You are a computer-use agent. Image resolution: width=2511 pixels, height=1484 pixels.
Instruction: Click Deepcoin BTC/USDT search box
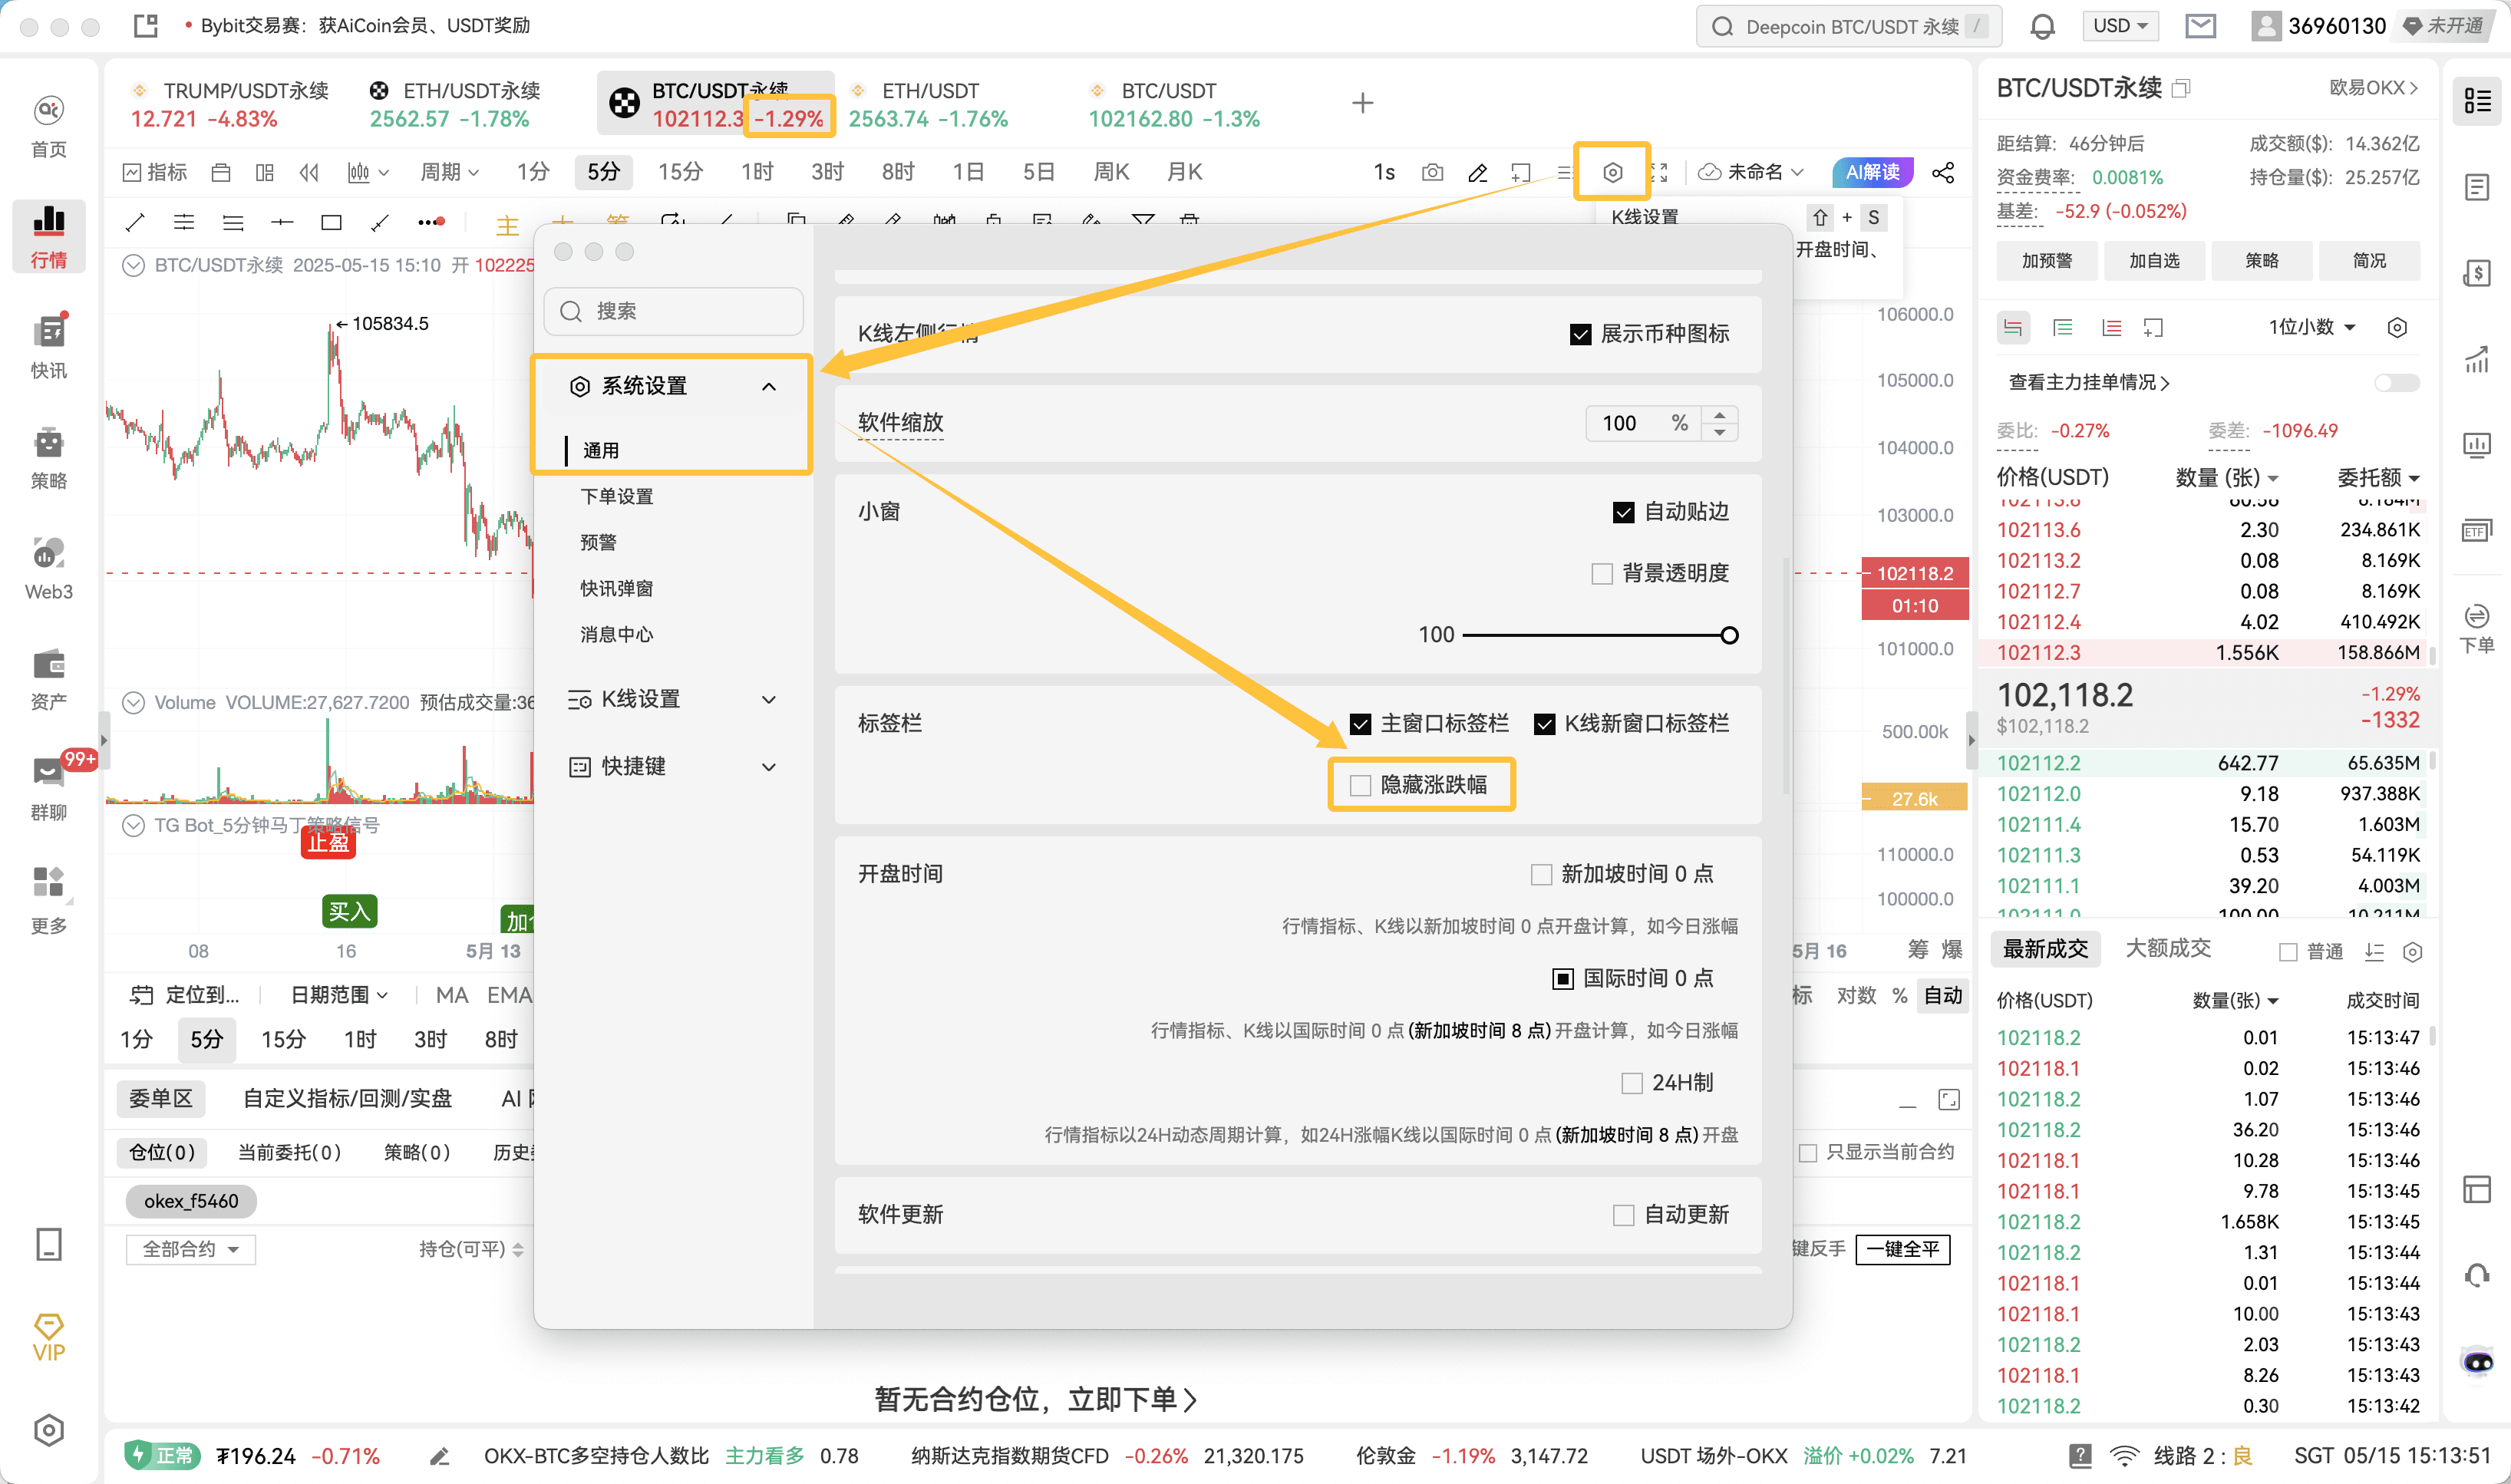coord(1848,26)
